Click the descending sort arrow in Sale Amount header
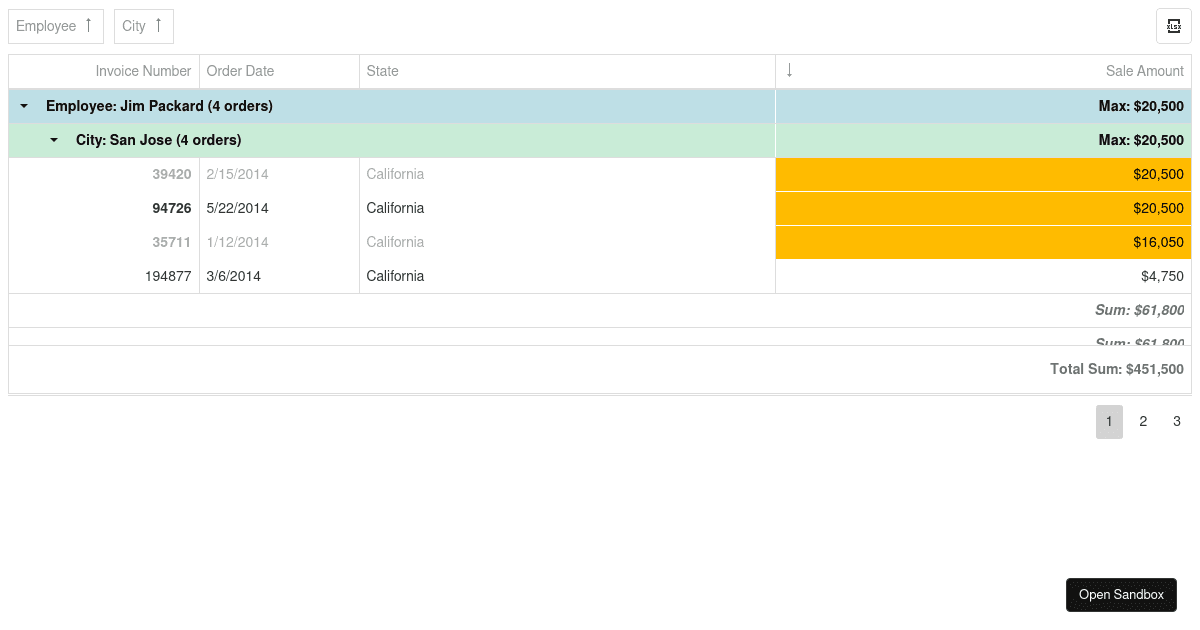This screenshot has height=630, width=1200. click(x=789, y=70)
